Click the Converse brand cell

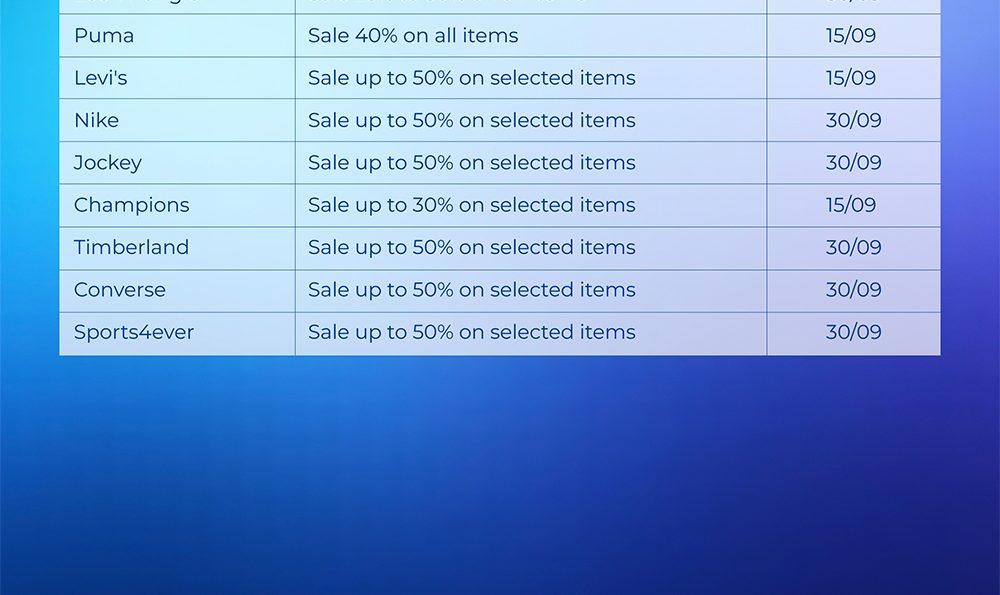(x=120, y=290)
